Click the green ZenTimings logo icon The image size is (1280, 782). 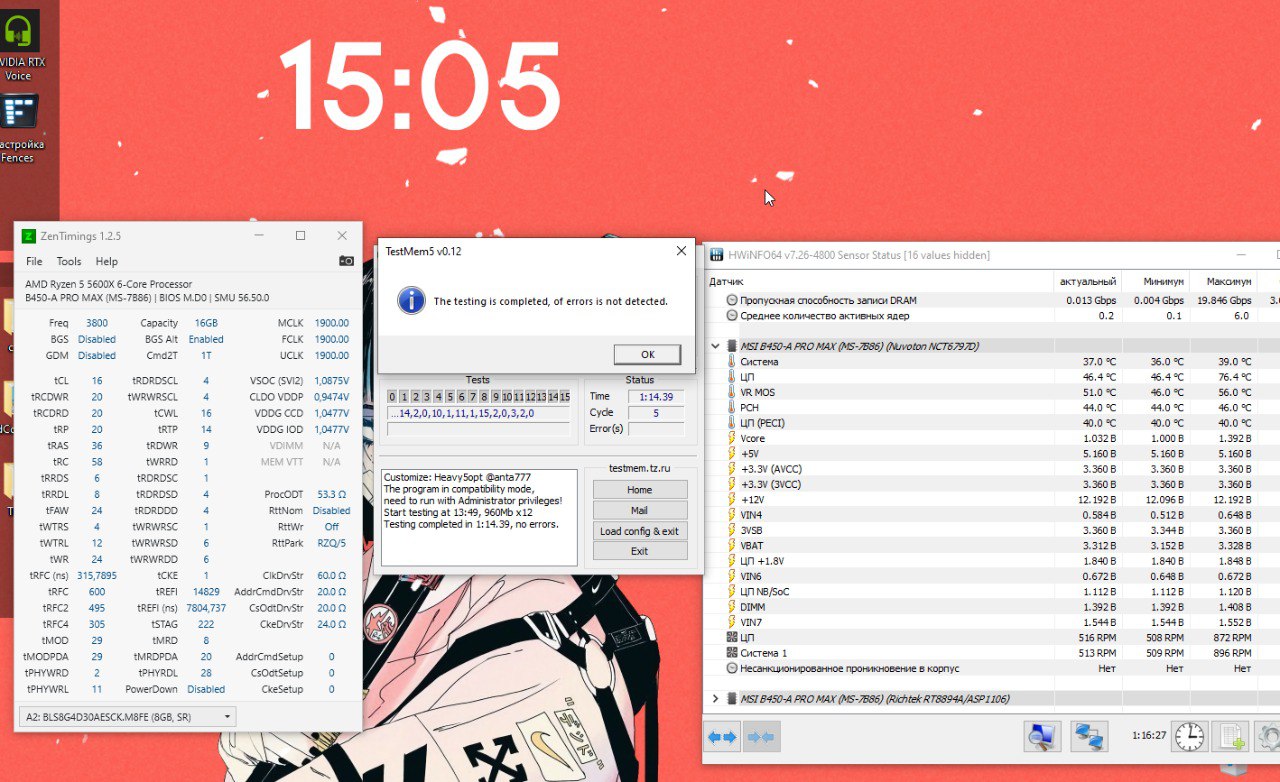click(28, 236)
